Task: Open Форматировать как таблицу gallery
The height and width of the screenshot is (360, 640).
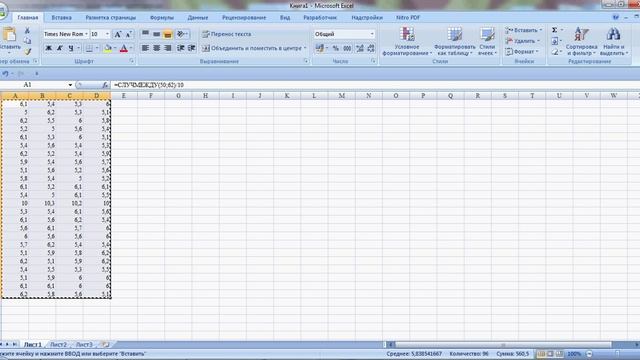Action: pos(455,41)
